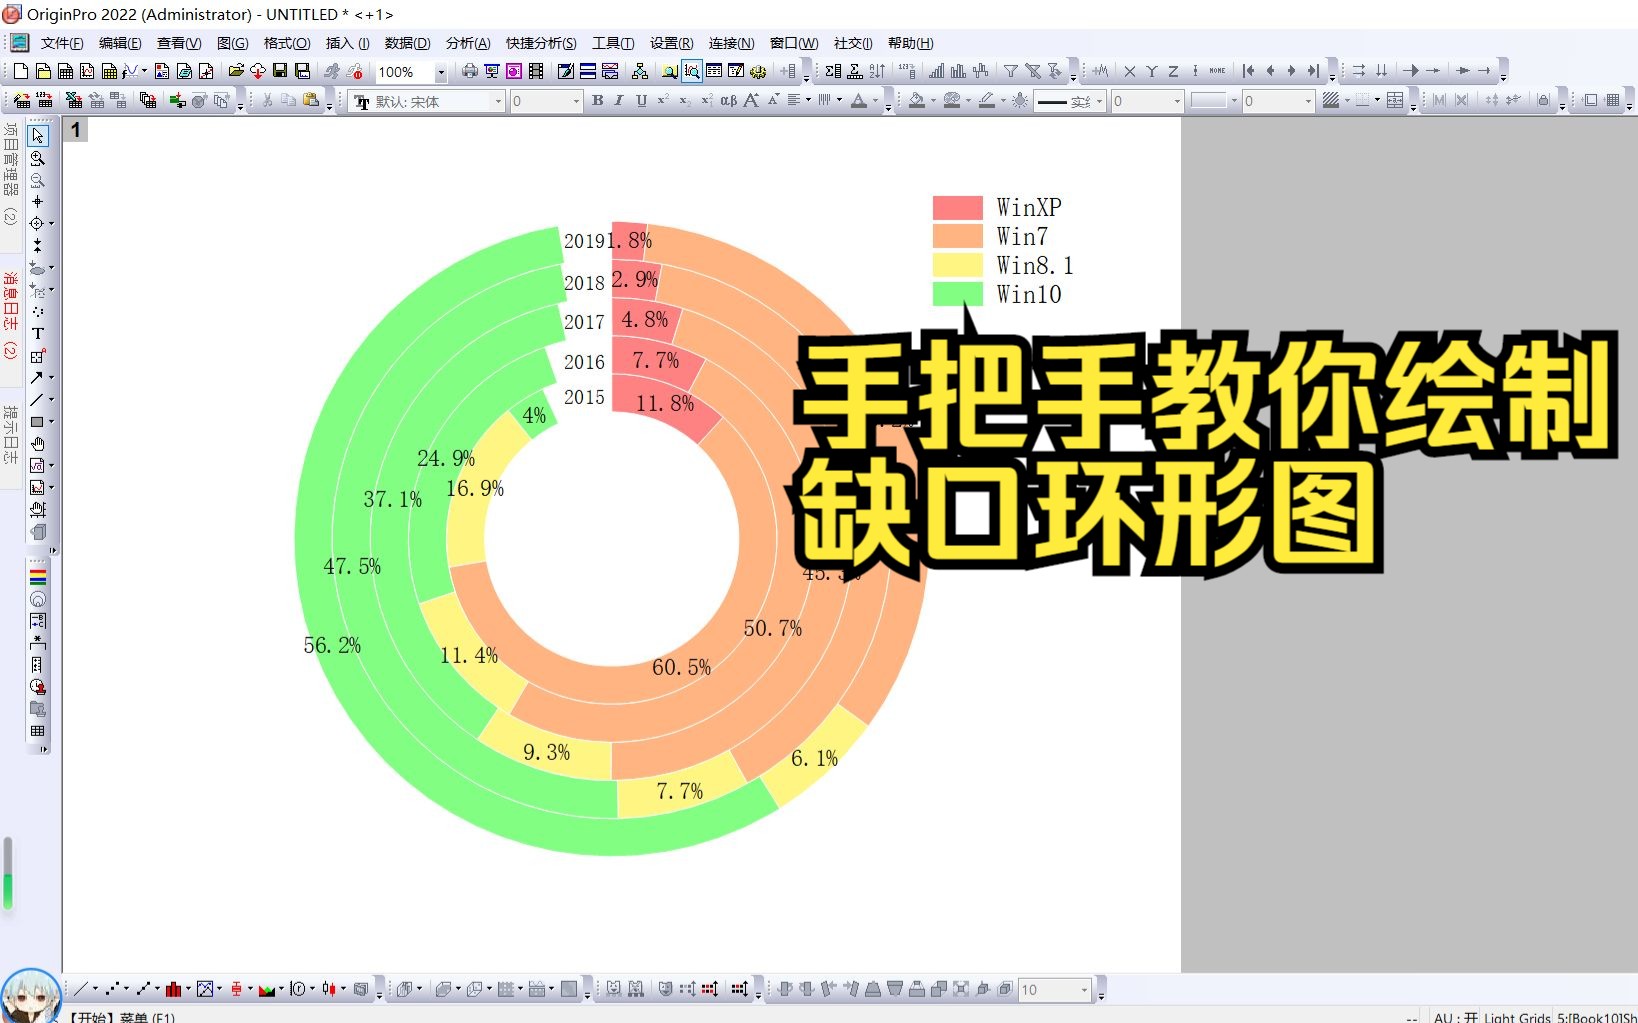This screenshot has width=1638, height=1023.
Task: Toggle Italic text formatting
Action: pos(619,100)
